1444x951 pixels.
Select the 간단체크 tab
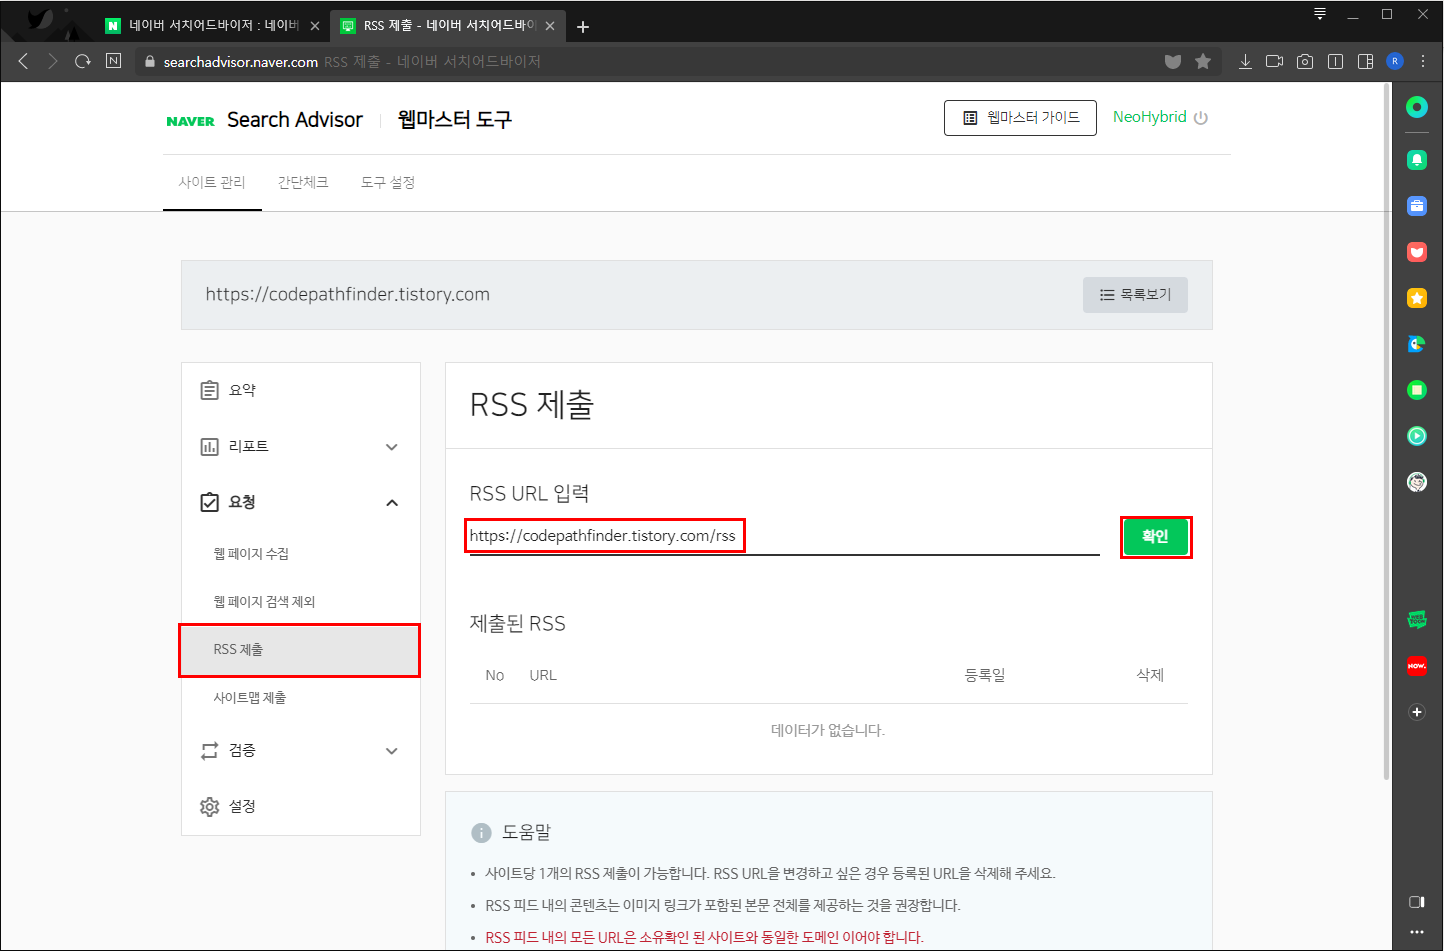pyautogui.click(x=303, y=183)
